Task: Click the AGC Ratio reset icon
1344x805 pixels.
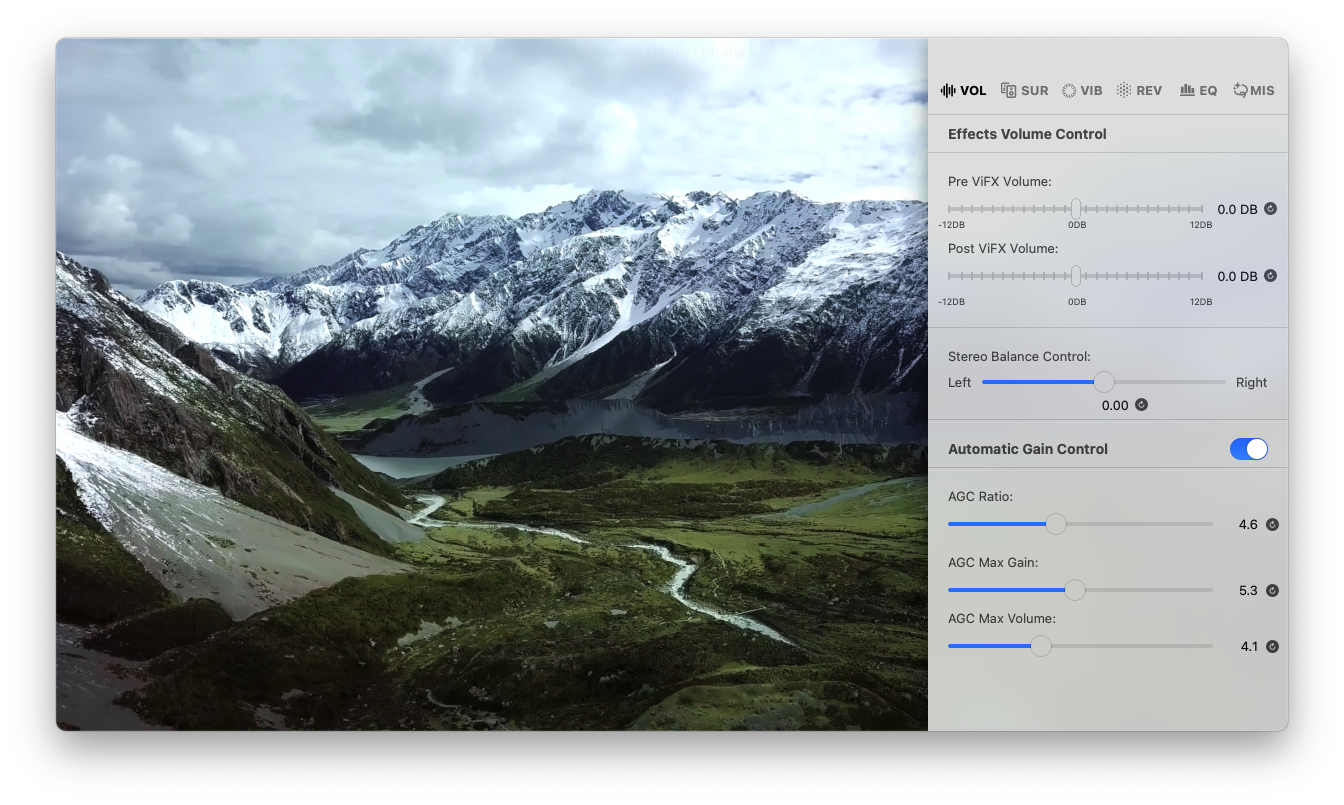Action: point(1272,524)
